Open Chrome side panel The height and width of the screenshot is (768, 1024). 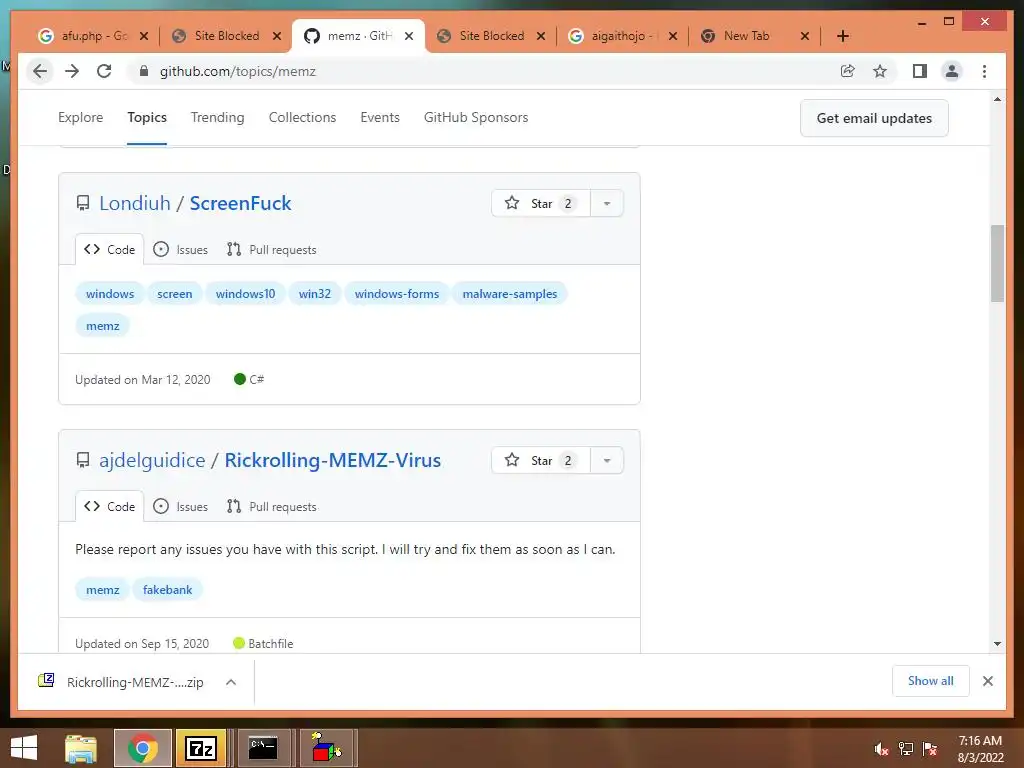pyautogui.click(x=920, y=71)
